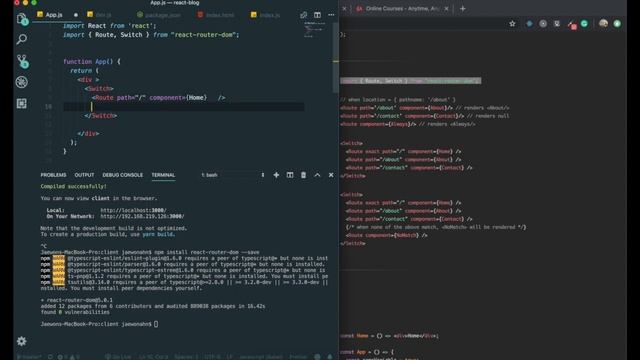Click the Spaces indentation status bar item

pos(186,357)
